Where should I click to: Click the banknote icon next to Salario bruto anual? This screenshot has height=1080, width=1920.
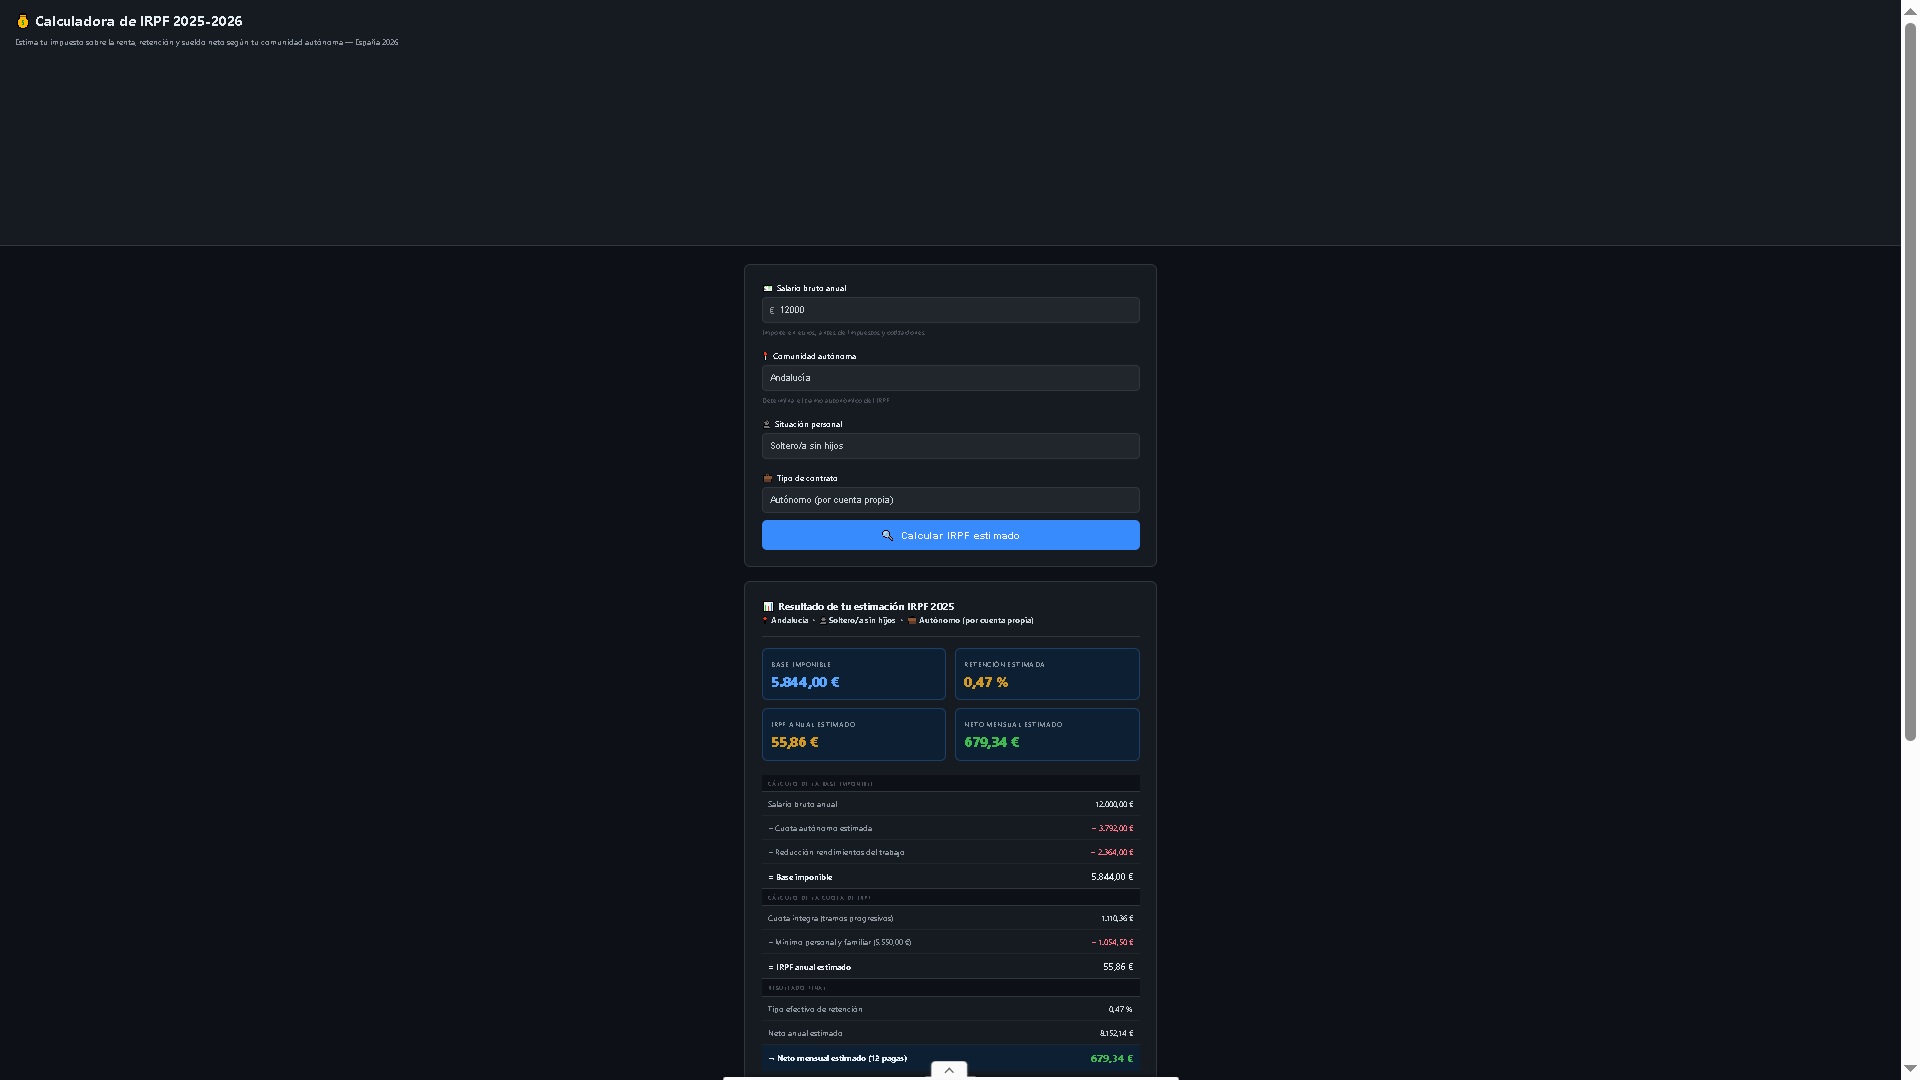coord(768,289)
